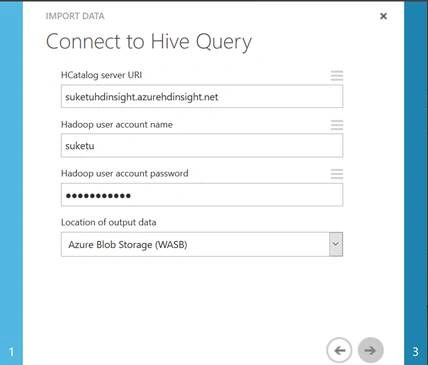Open Hadoop user account name menu icon

(x=337, y=125)
